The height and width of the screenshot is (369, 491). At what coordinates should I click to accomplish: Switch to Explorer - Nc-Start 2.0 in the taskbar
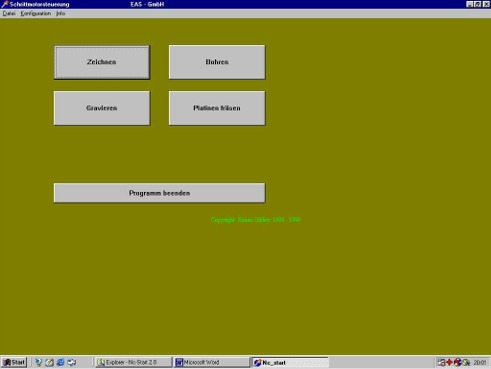pos(133,362)
